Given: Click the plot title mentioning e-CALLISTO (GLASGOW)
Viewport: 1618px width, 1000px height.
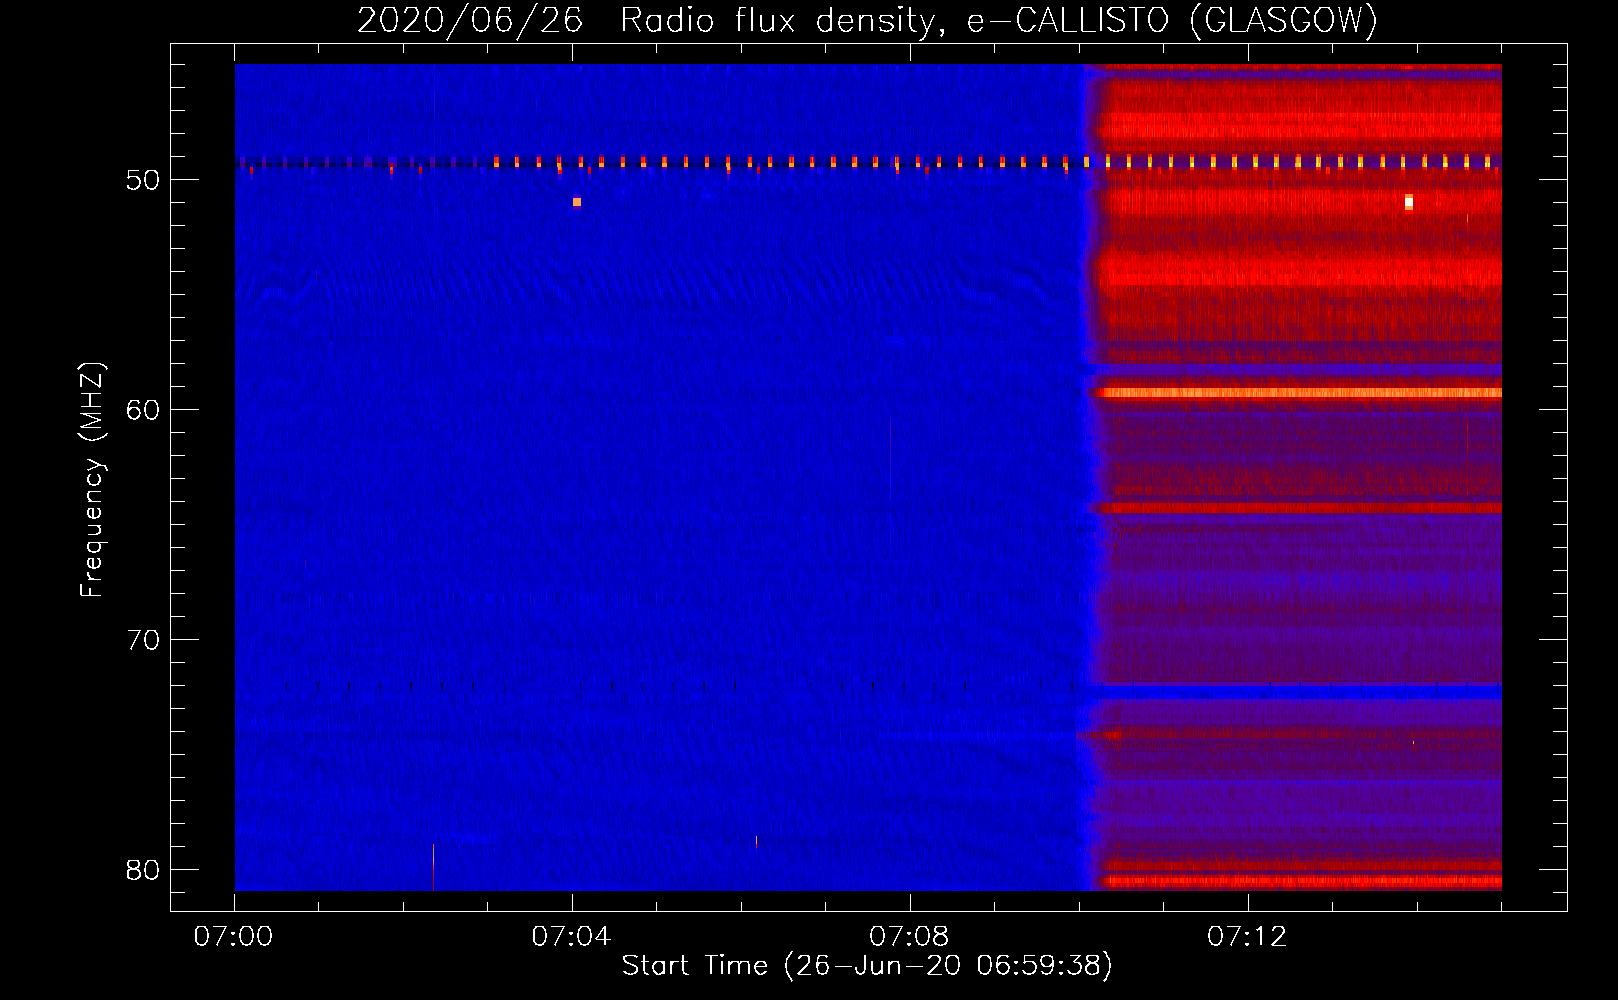Looking at the screenshot, I should (867, 20).
